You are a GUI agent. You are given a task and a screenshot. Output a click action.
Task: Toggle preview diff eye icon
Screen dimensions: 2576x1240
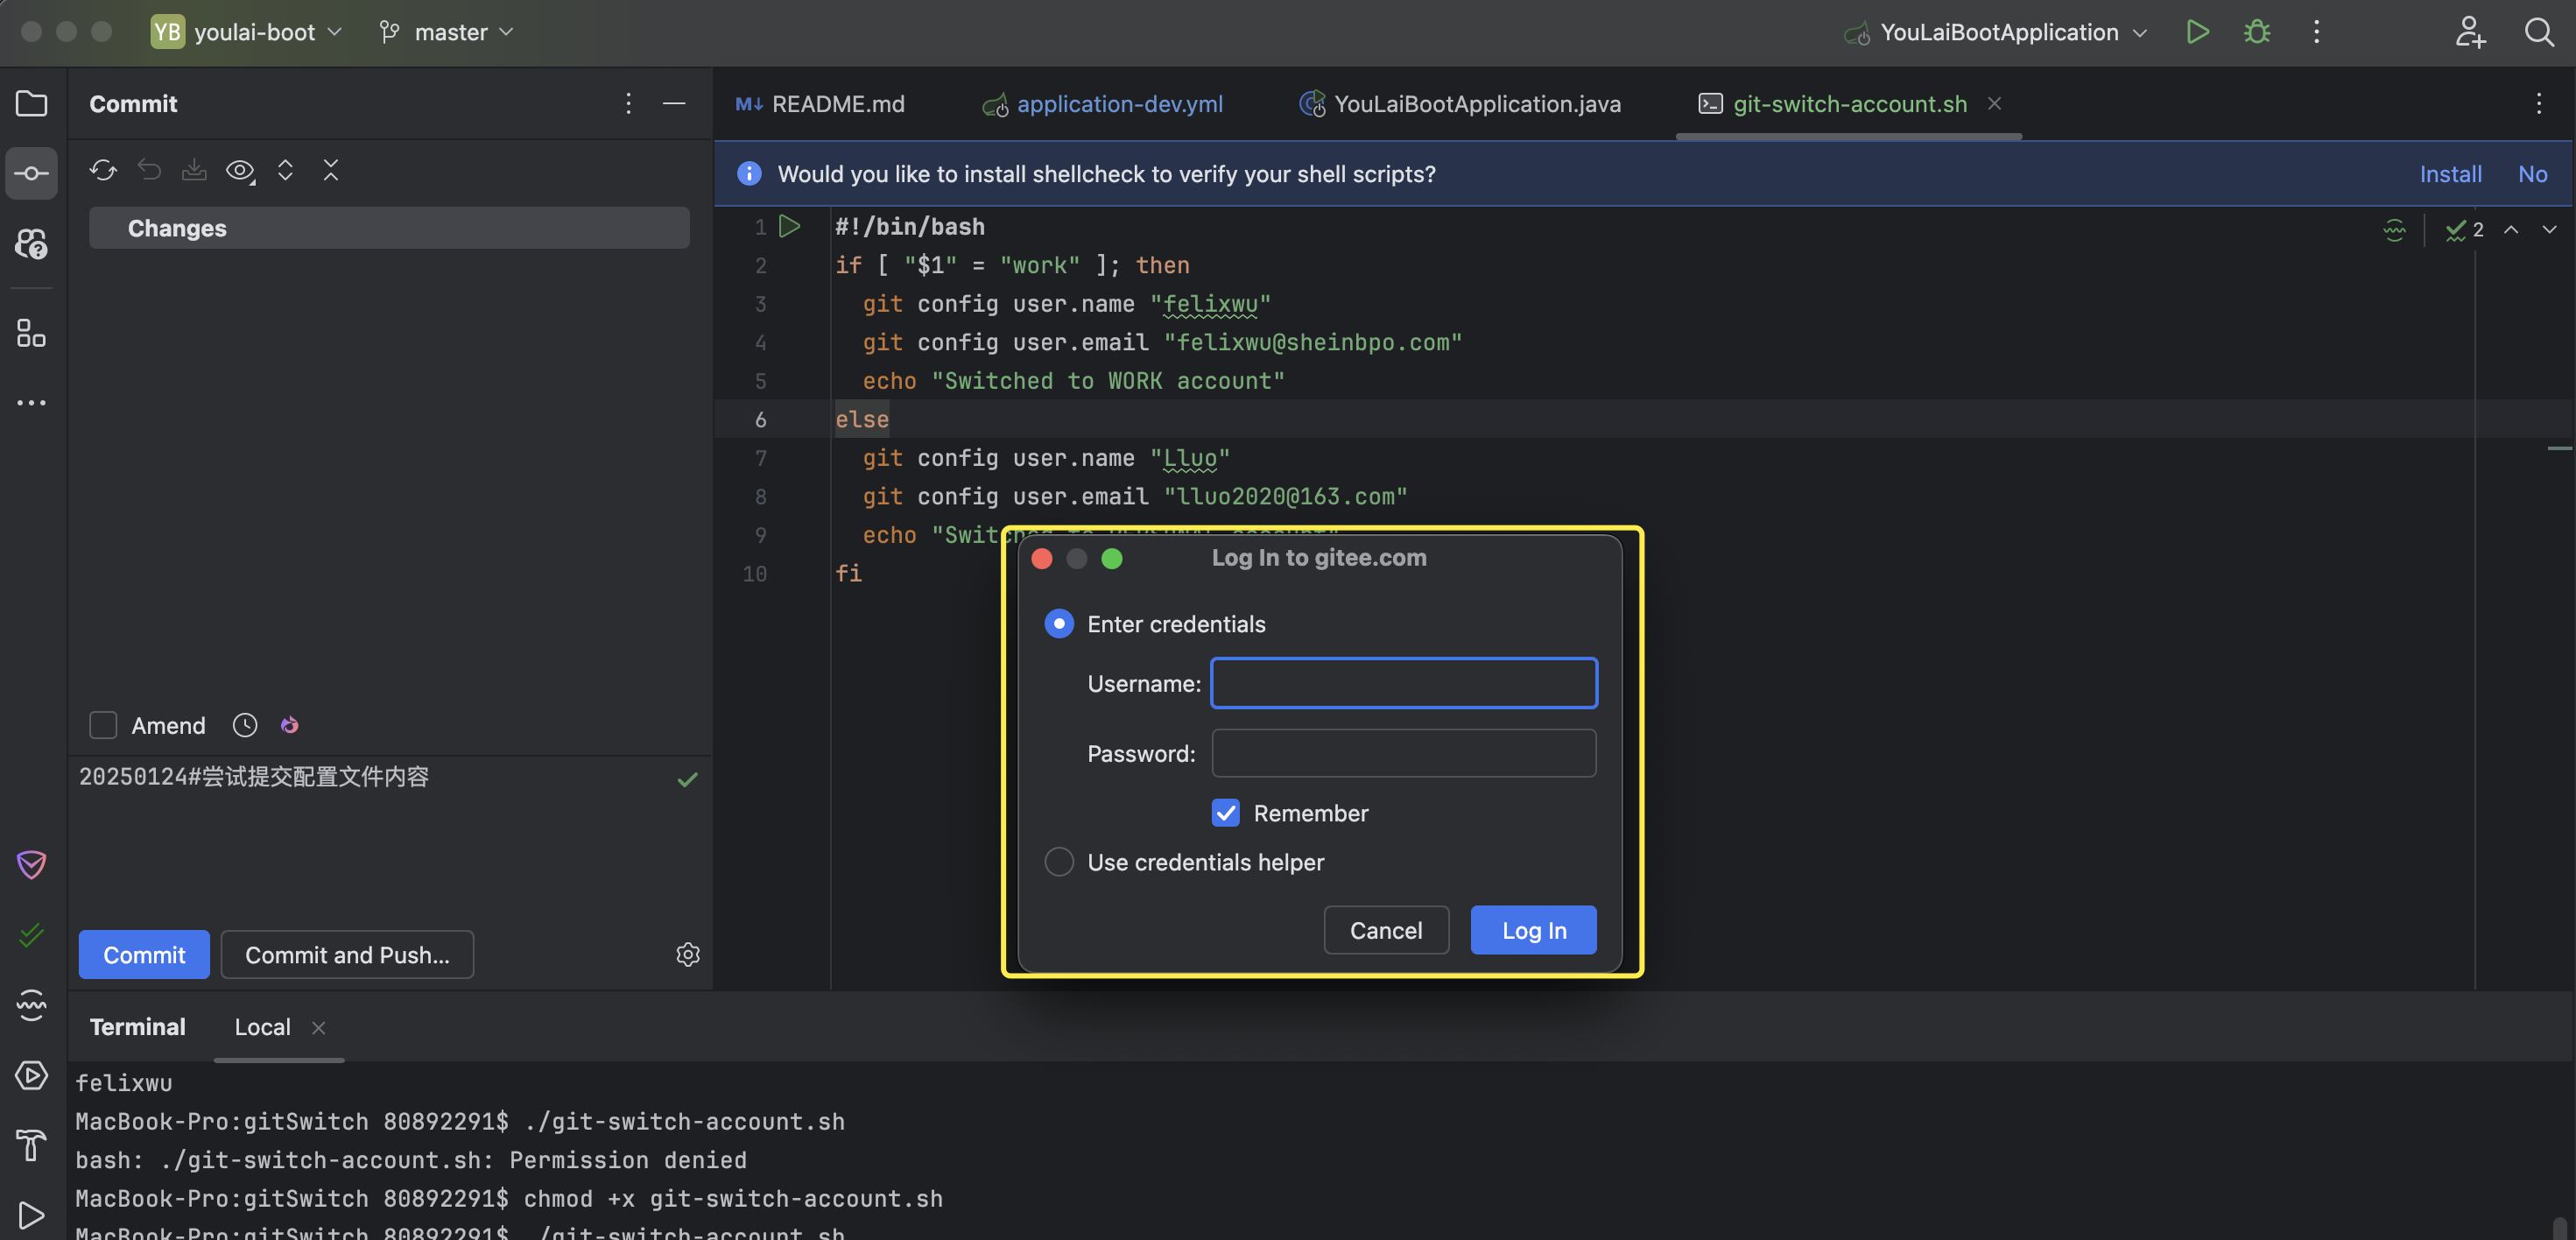click(240, 170)
